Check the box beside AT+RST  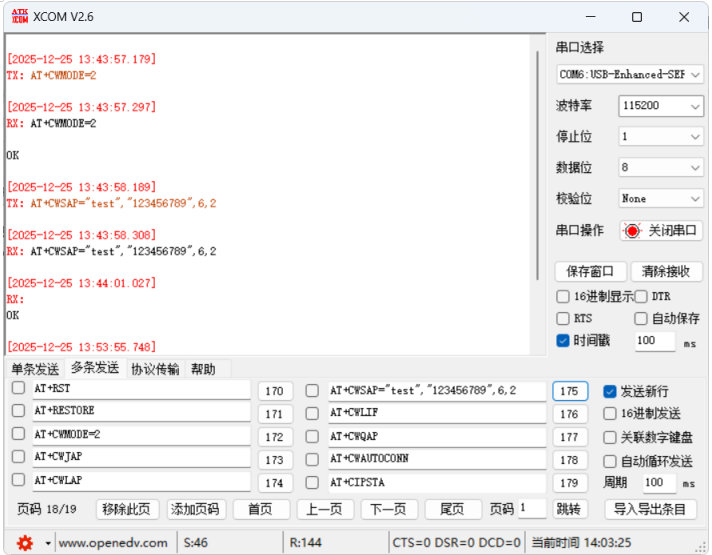[18, 388]
